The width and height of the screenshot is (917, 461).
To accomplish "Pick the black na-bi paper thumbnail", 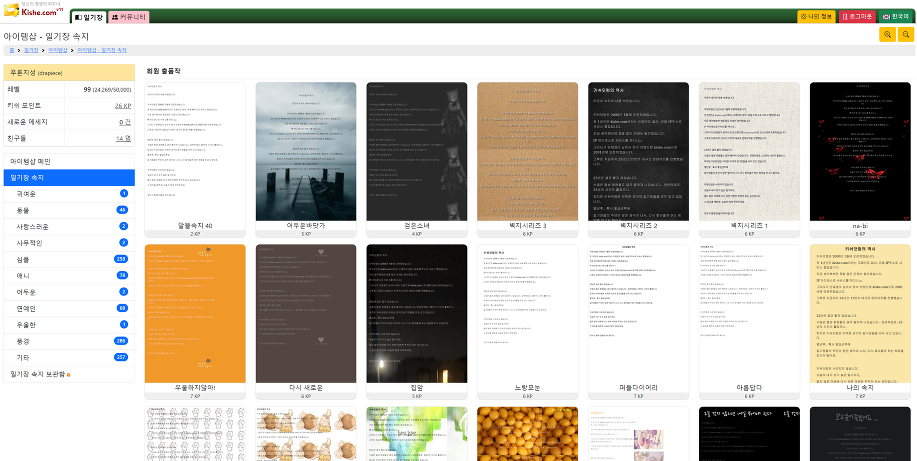I will (x=859, y=152).
